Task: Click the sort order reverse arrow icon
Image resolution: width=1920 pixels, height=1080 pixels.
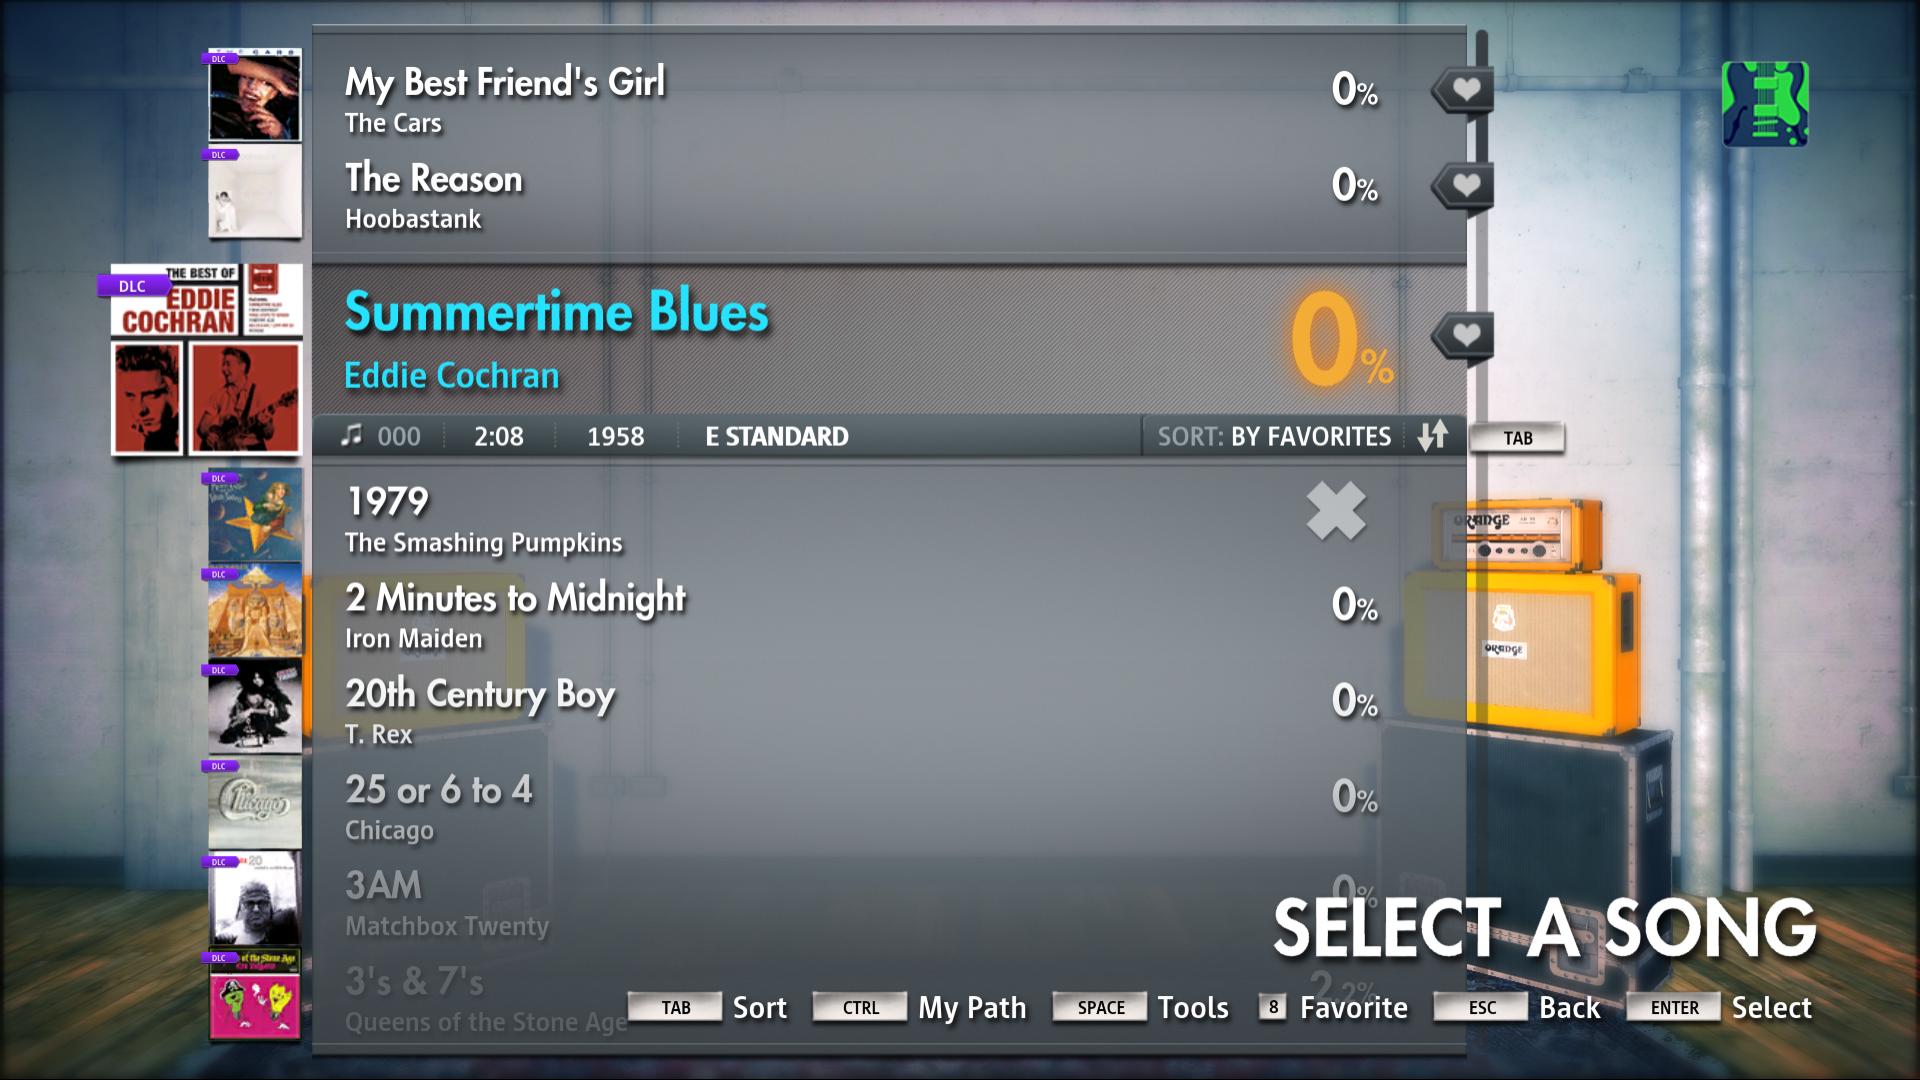Action: (x=1436, y=435)
